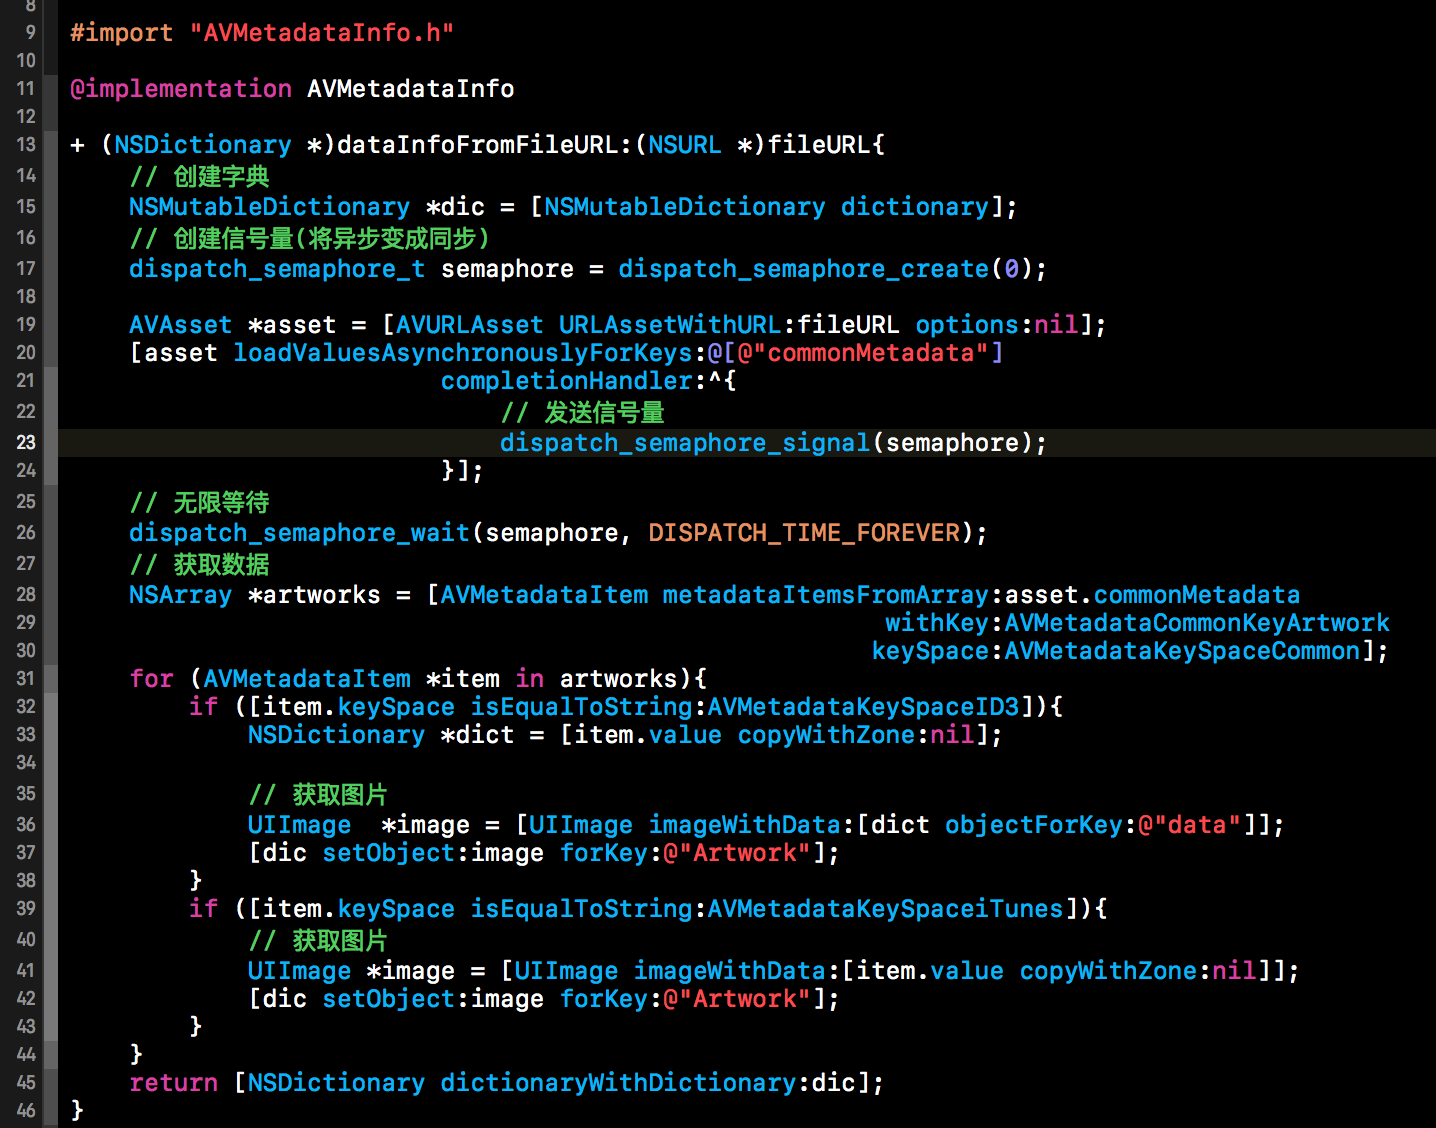This screenshot has height=1128, width=1436.
Task: Click the *dict variable declaration
Action: pos(478,735)
